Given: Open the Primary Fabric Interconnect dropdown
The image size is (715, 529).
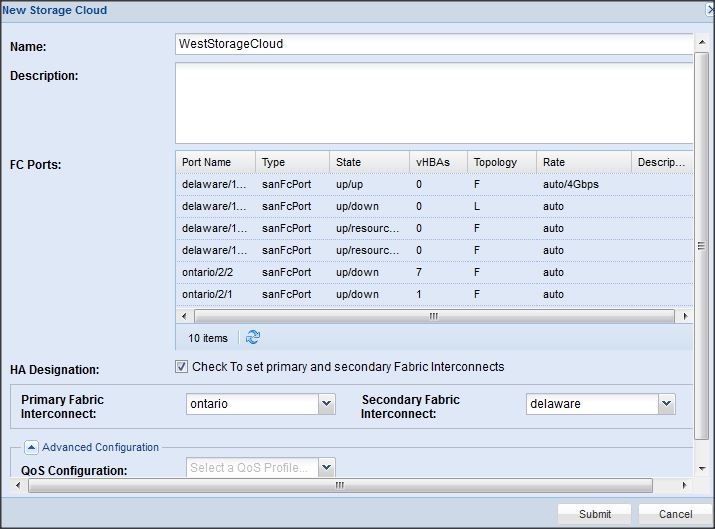Looking at the screenshot, I should [x=326, y=404].
